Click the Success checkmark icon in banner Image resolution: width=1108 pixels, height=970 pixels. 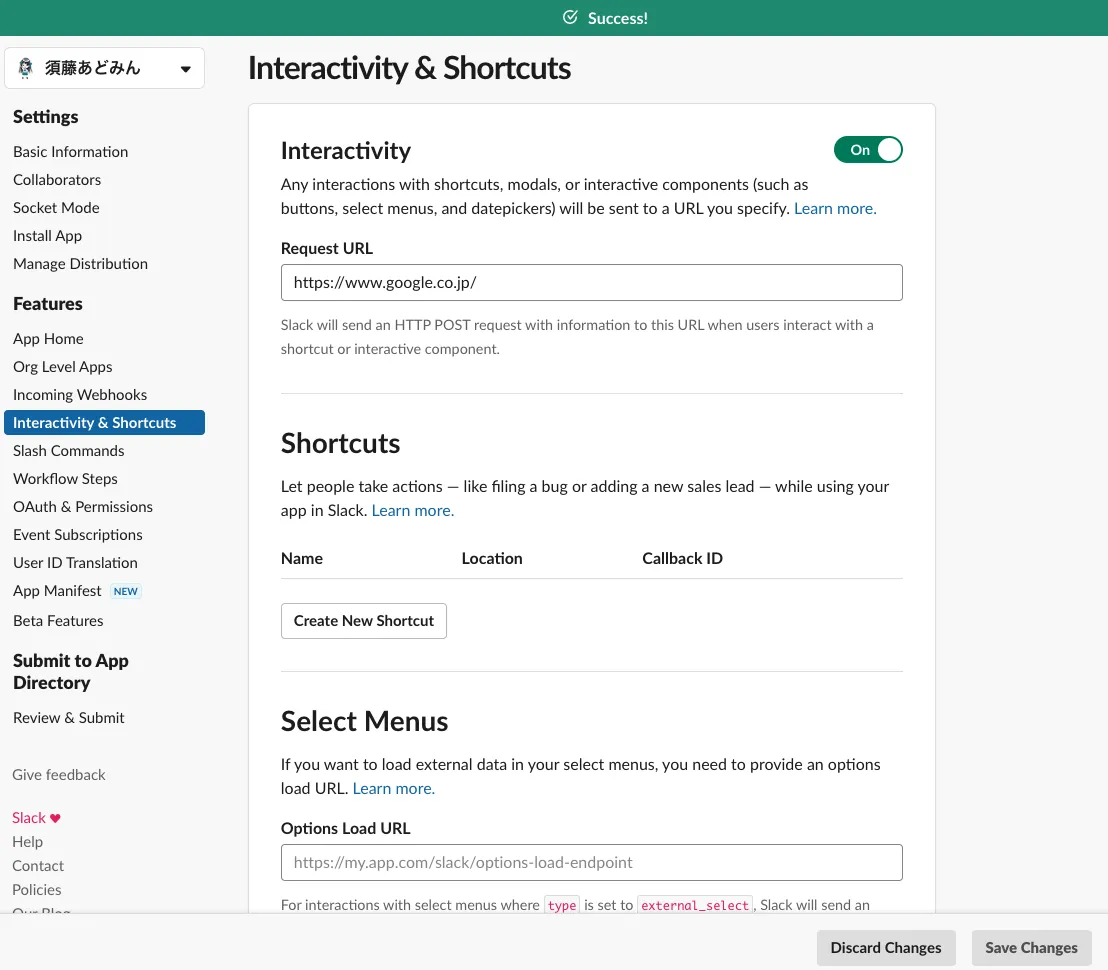tap(570, 18)
